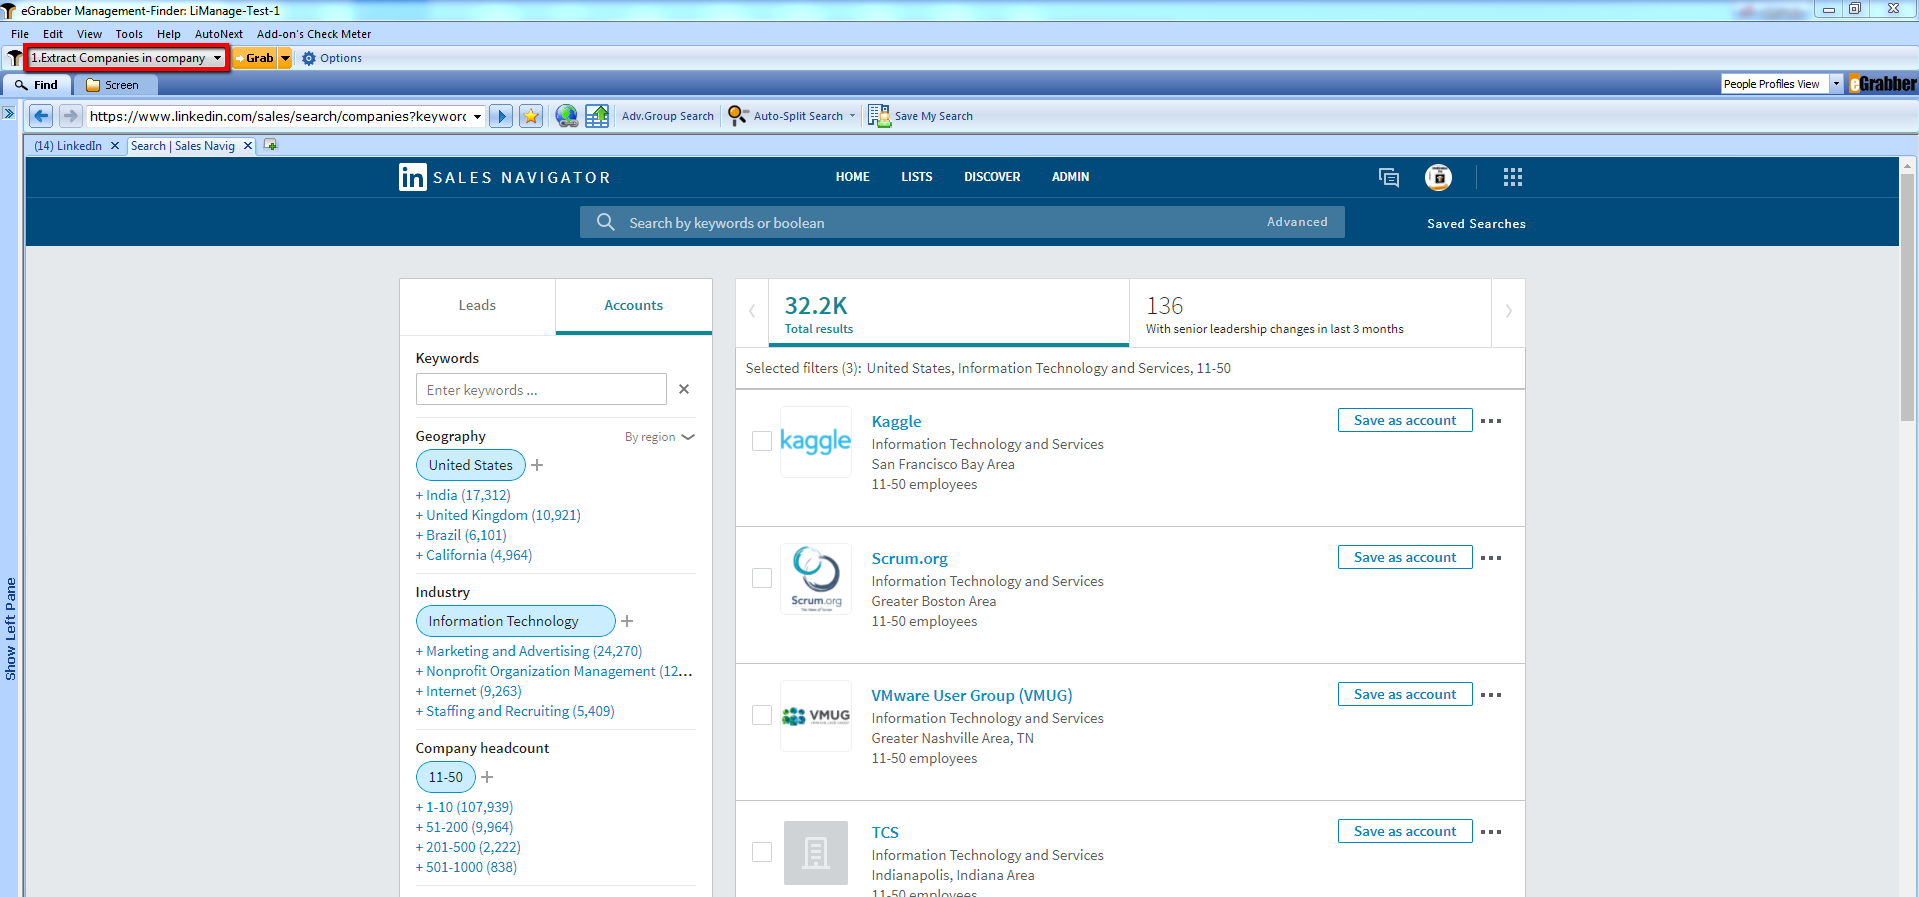This screenshot has width=1919, height=897.
Task: Click the search magnifier icon in the keyword bar
Action: point(606,222)
